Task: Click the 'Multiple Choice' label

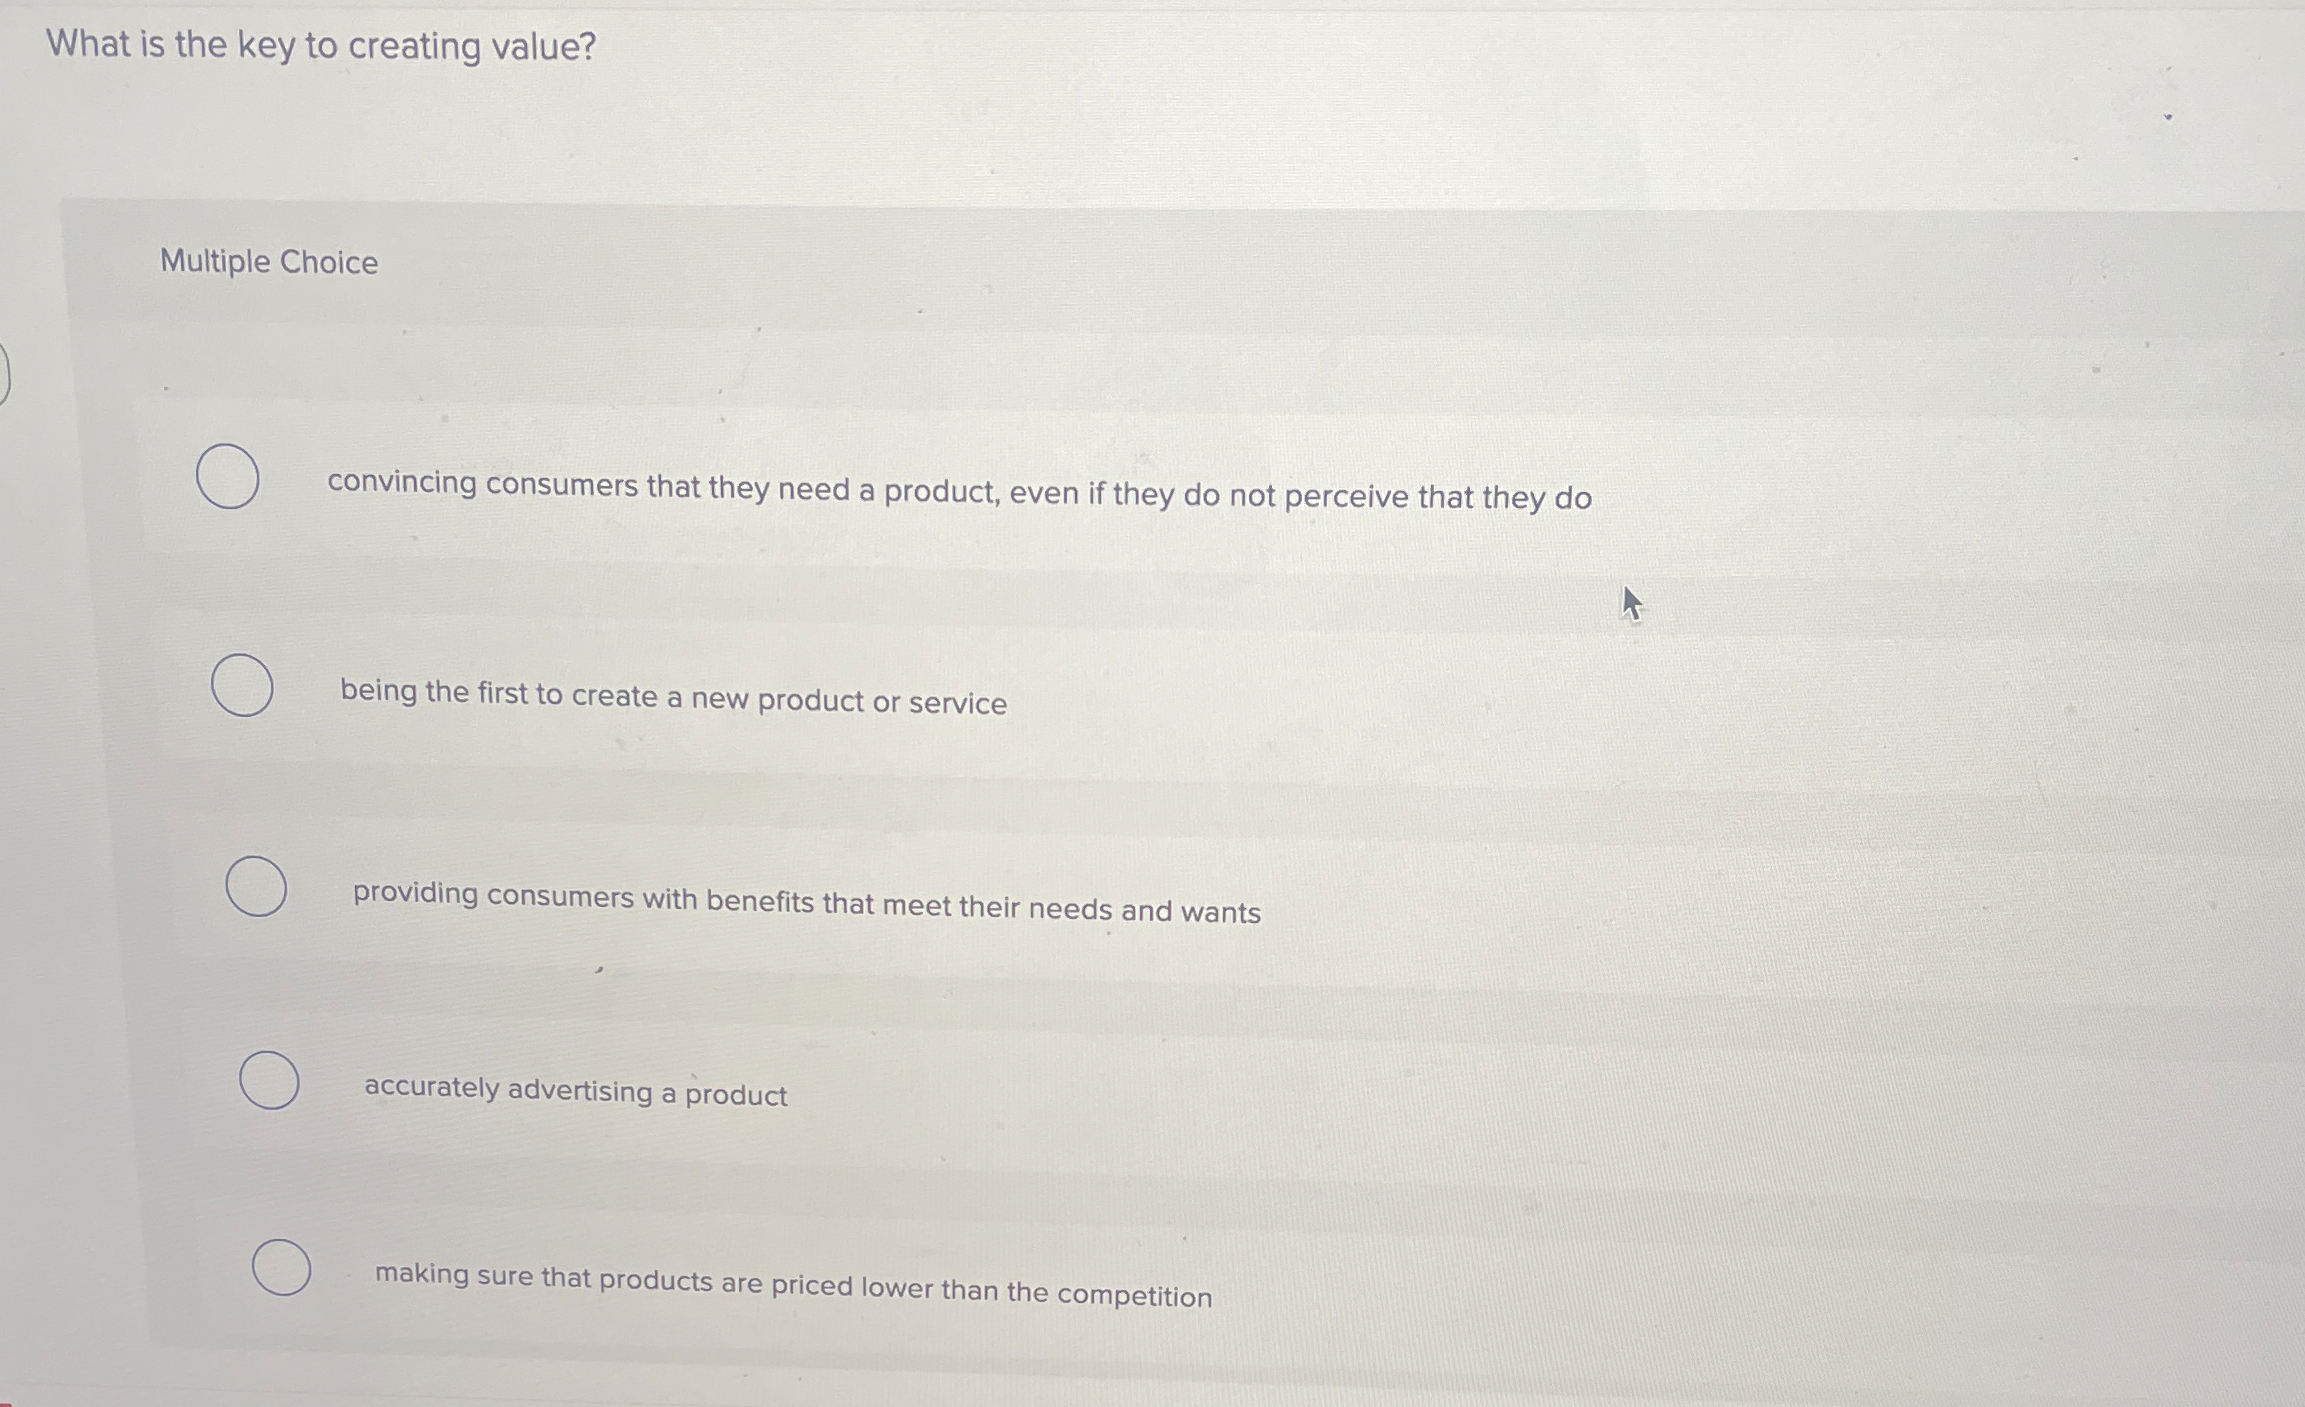Action: click(268, 262)
